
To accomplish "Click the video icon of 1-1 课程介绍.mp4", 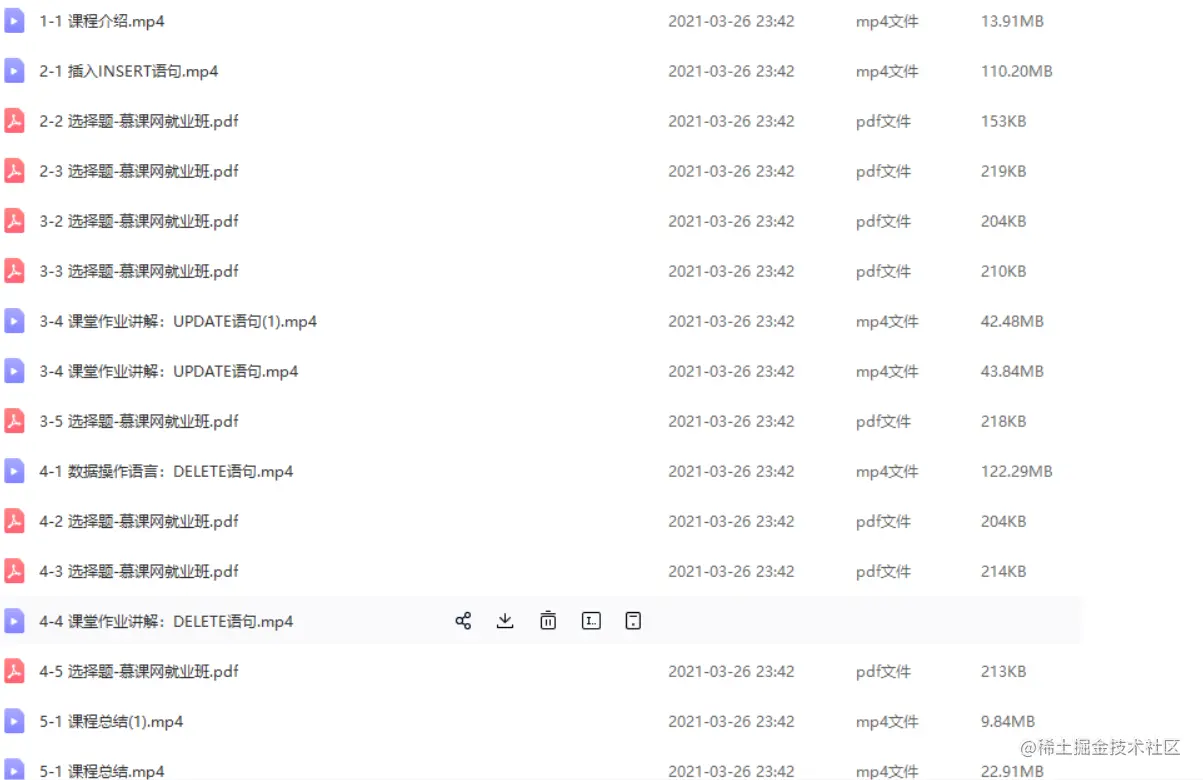I will [x=14, y=21].
